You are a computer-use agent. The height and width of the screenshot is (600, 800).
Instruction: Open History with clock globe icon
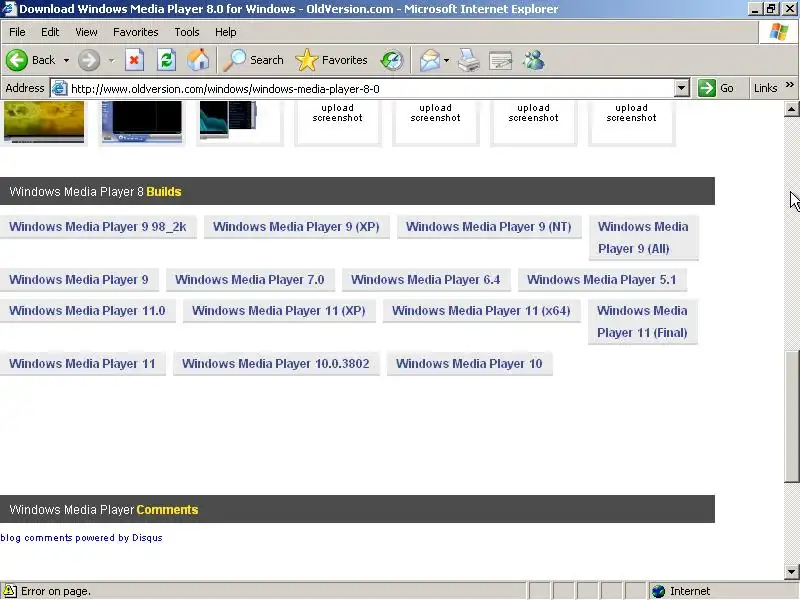coord(392,60)
